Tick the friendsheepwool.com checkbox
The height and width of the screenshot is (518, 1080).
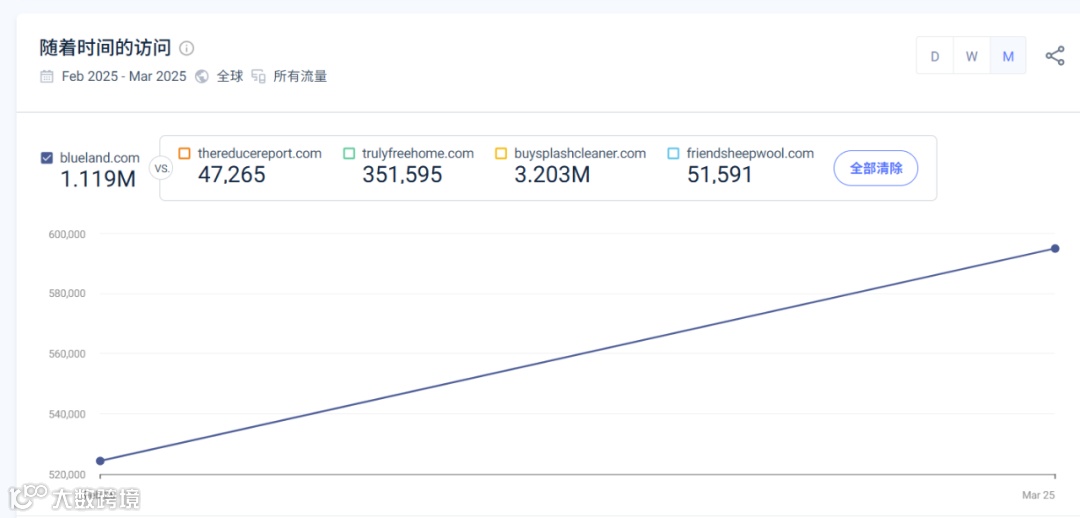[x=674, y=154]
